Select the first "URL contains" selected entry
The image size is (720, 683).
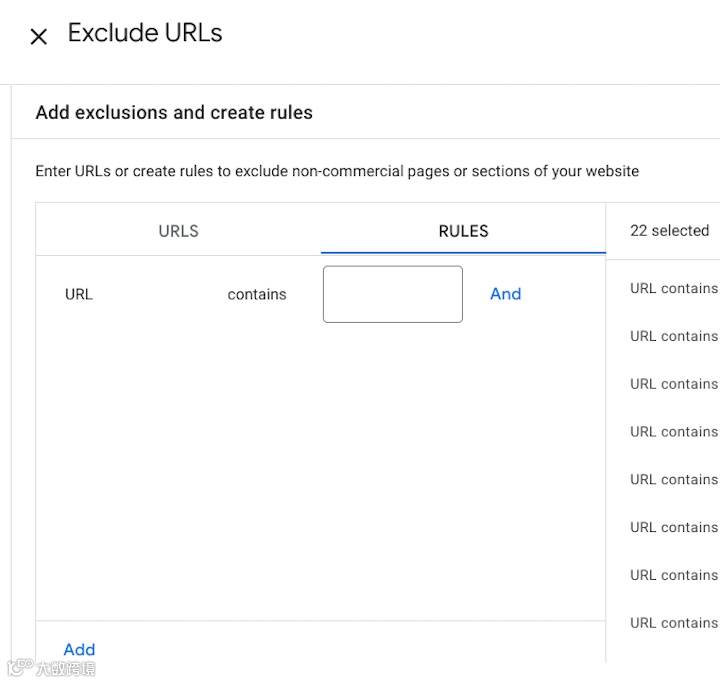tap(673, 289)
